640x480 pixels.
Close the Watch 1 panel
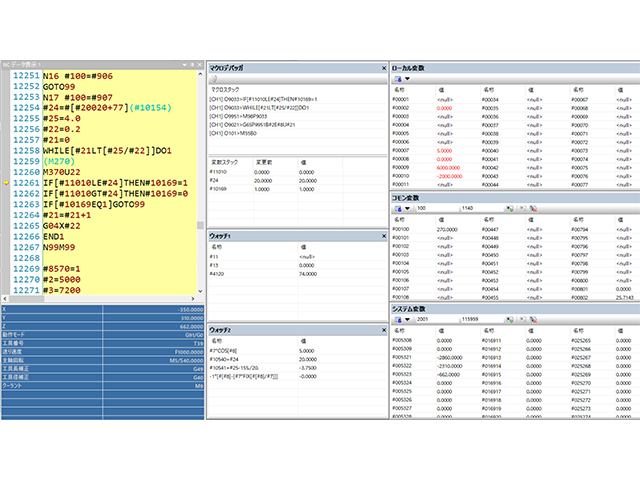(x=384, y=236)
